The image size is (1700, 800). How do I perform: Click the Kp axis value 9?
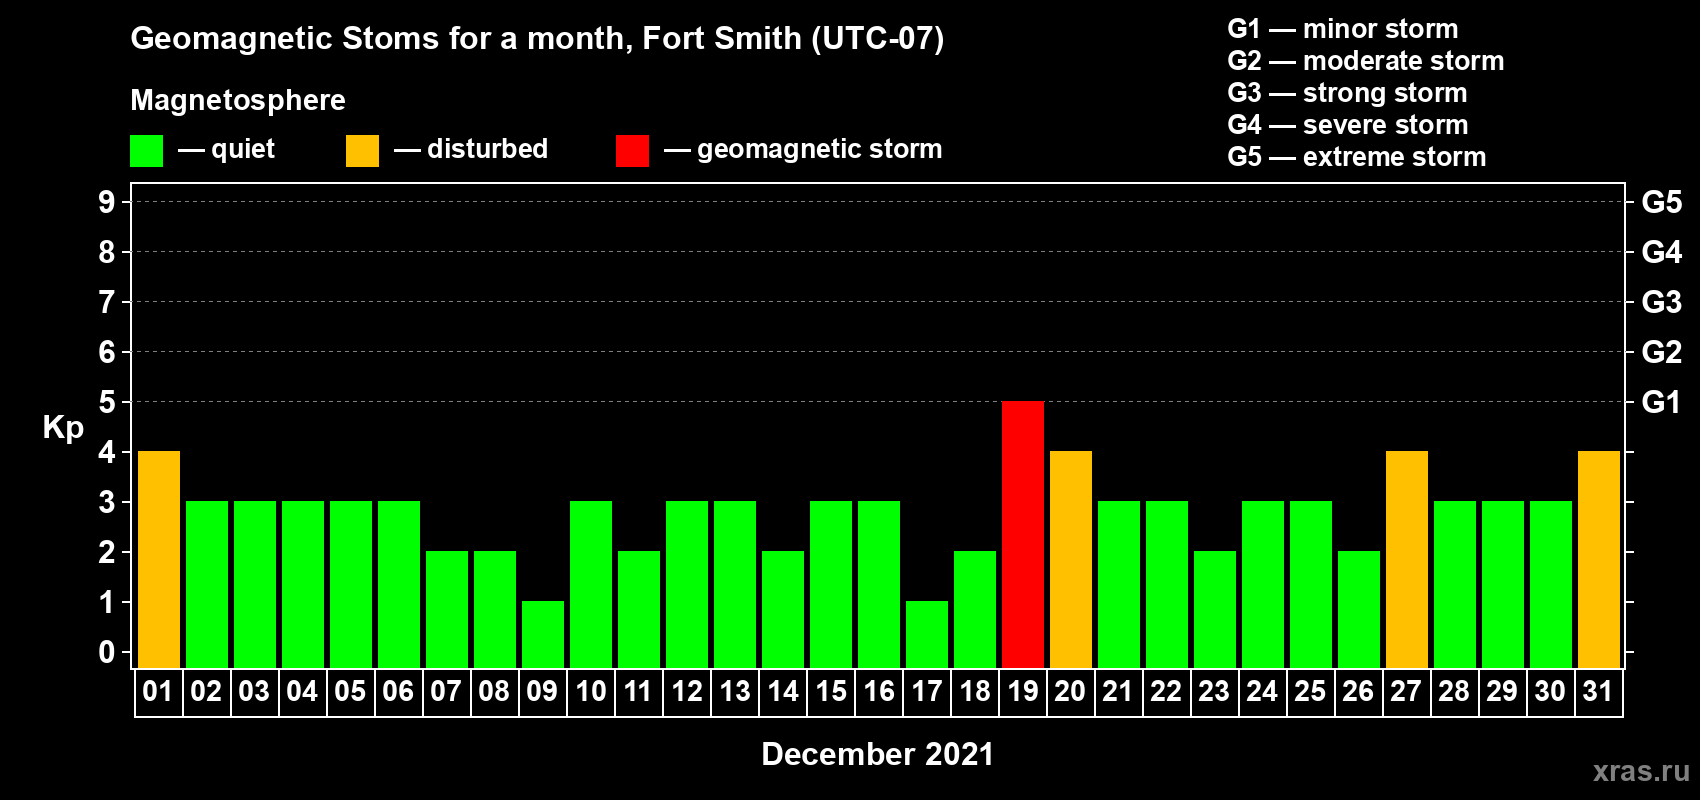[x=107, y=202]
